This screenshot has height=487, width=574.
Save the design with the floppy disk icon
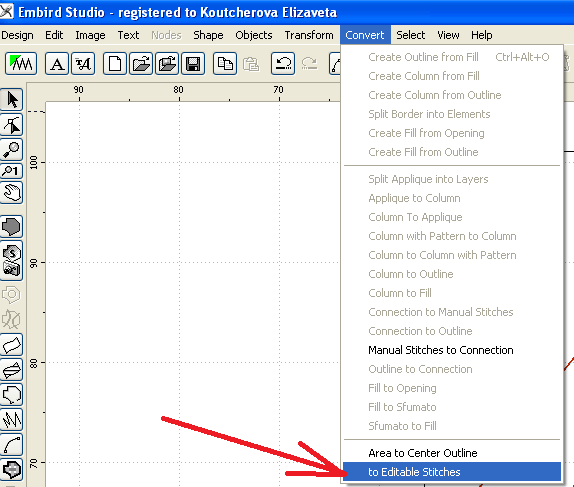(x=193, y=64)
